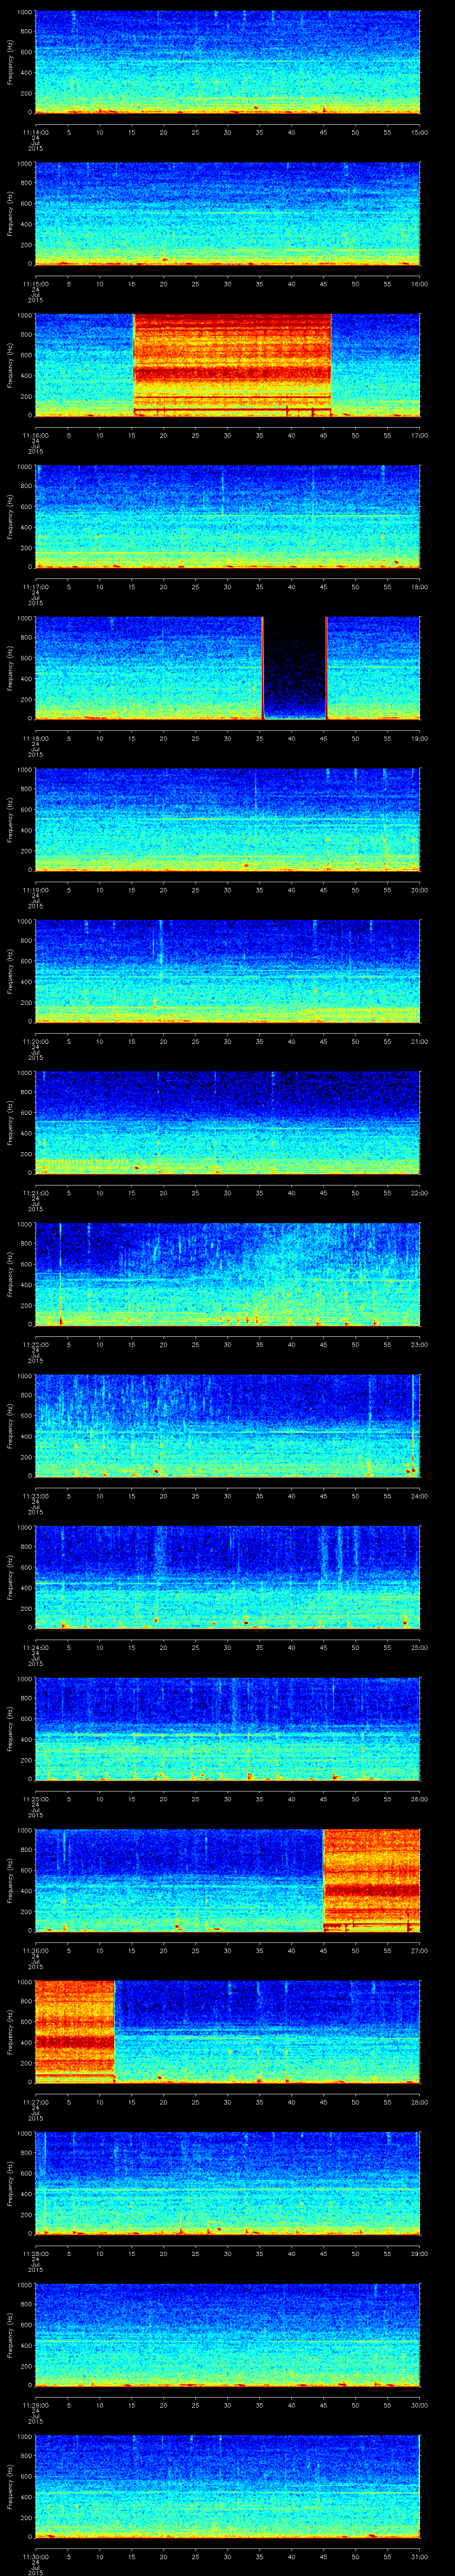Select the "11:20:00" start time label

tap(35, 1041)
